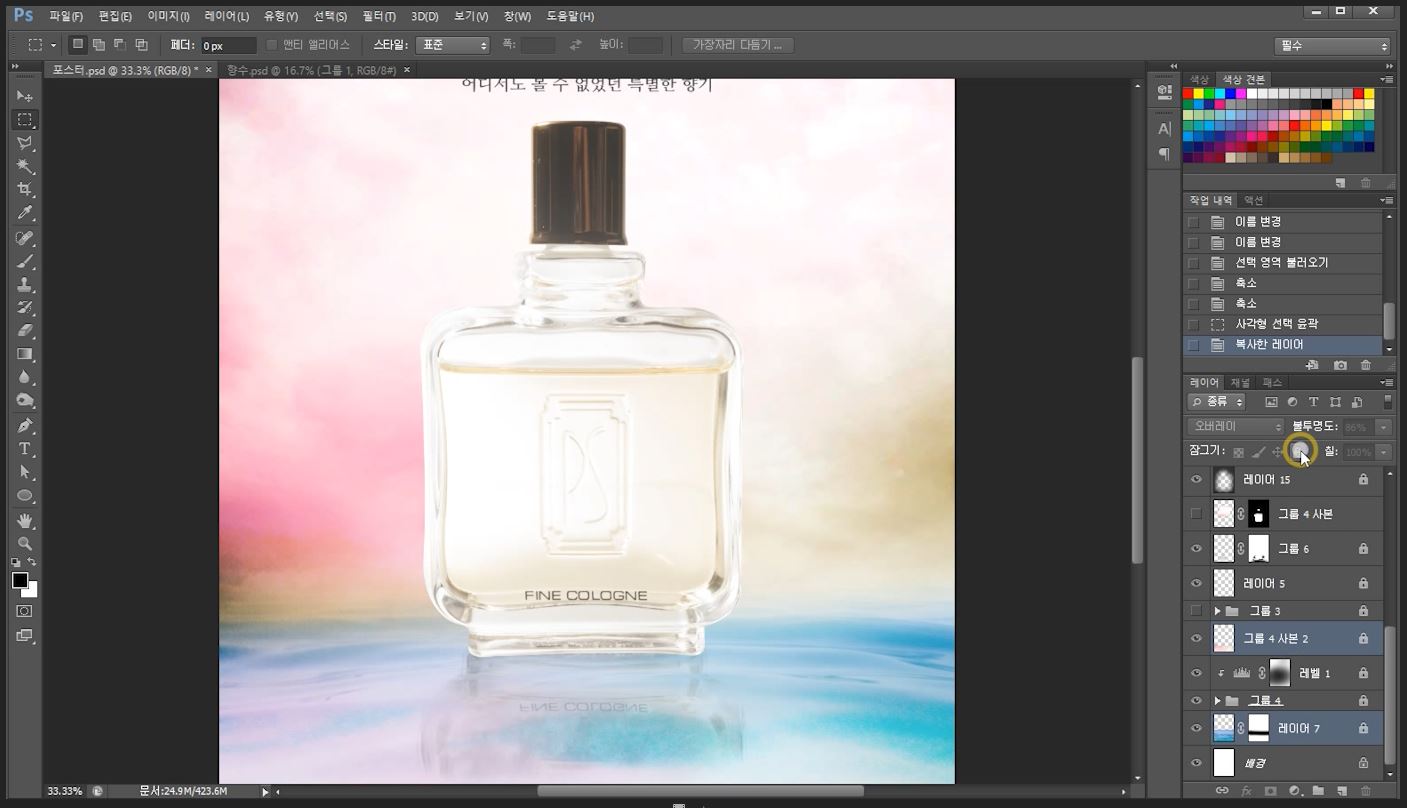Create a new group folder icon

pos(1317,791)
